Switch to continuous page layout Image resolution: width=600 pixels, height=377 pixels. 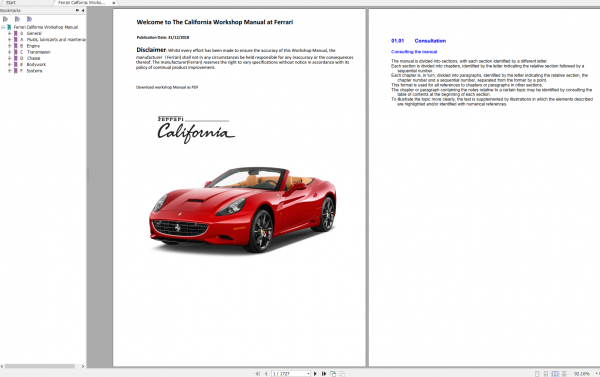pos(546,374)
